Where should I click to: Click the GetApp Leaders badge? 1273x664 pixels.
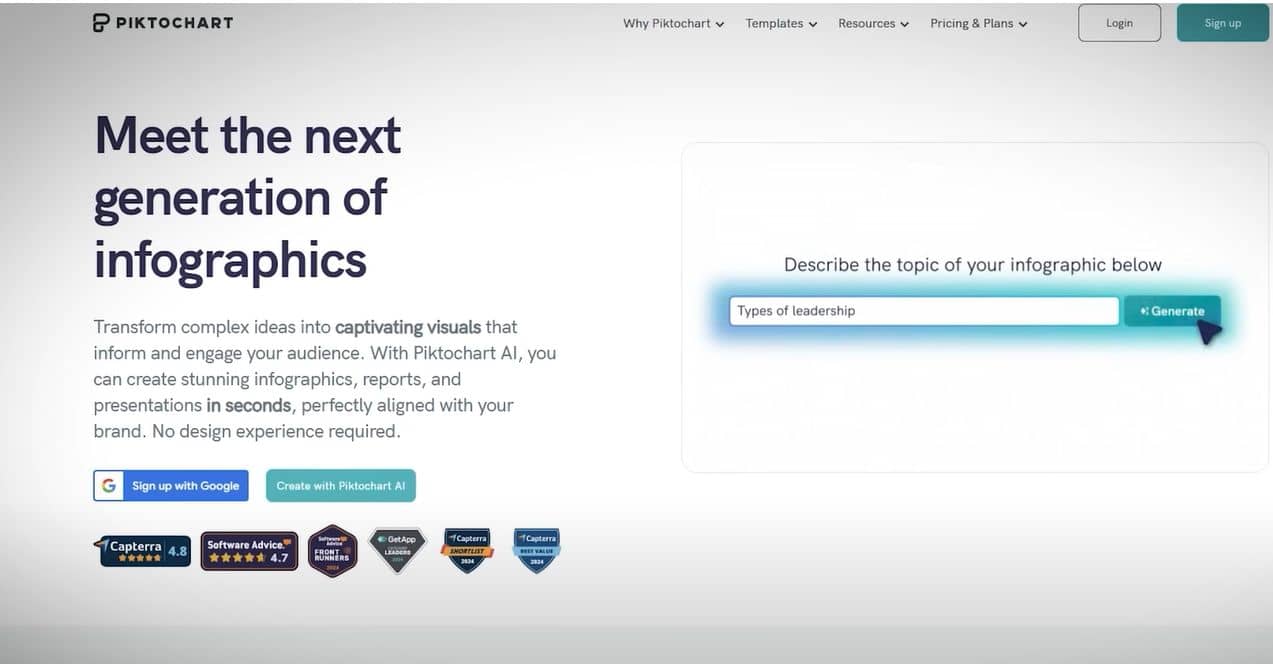click(x=397, y=551)
